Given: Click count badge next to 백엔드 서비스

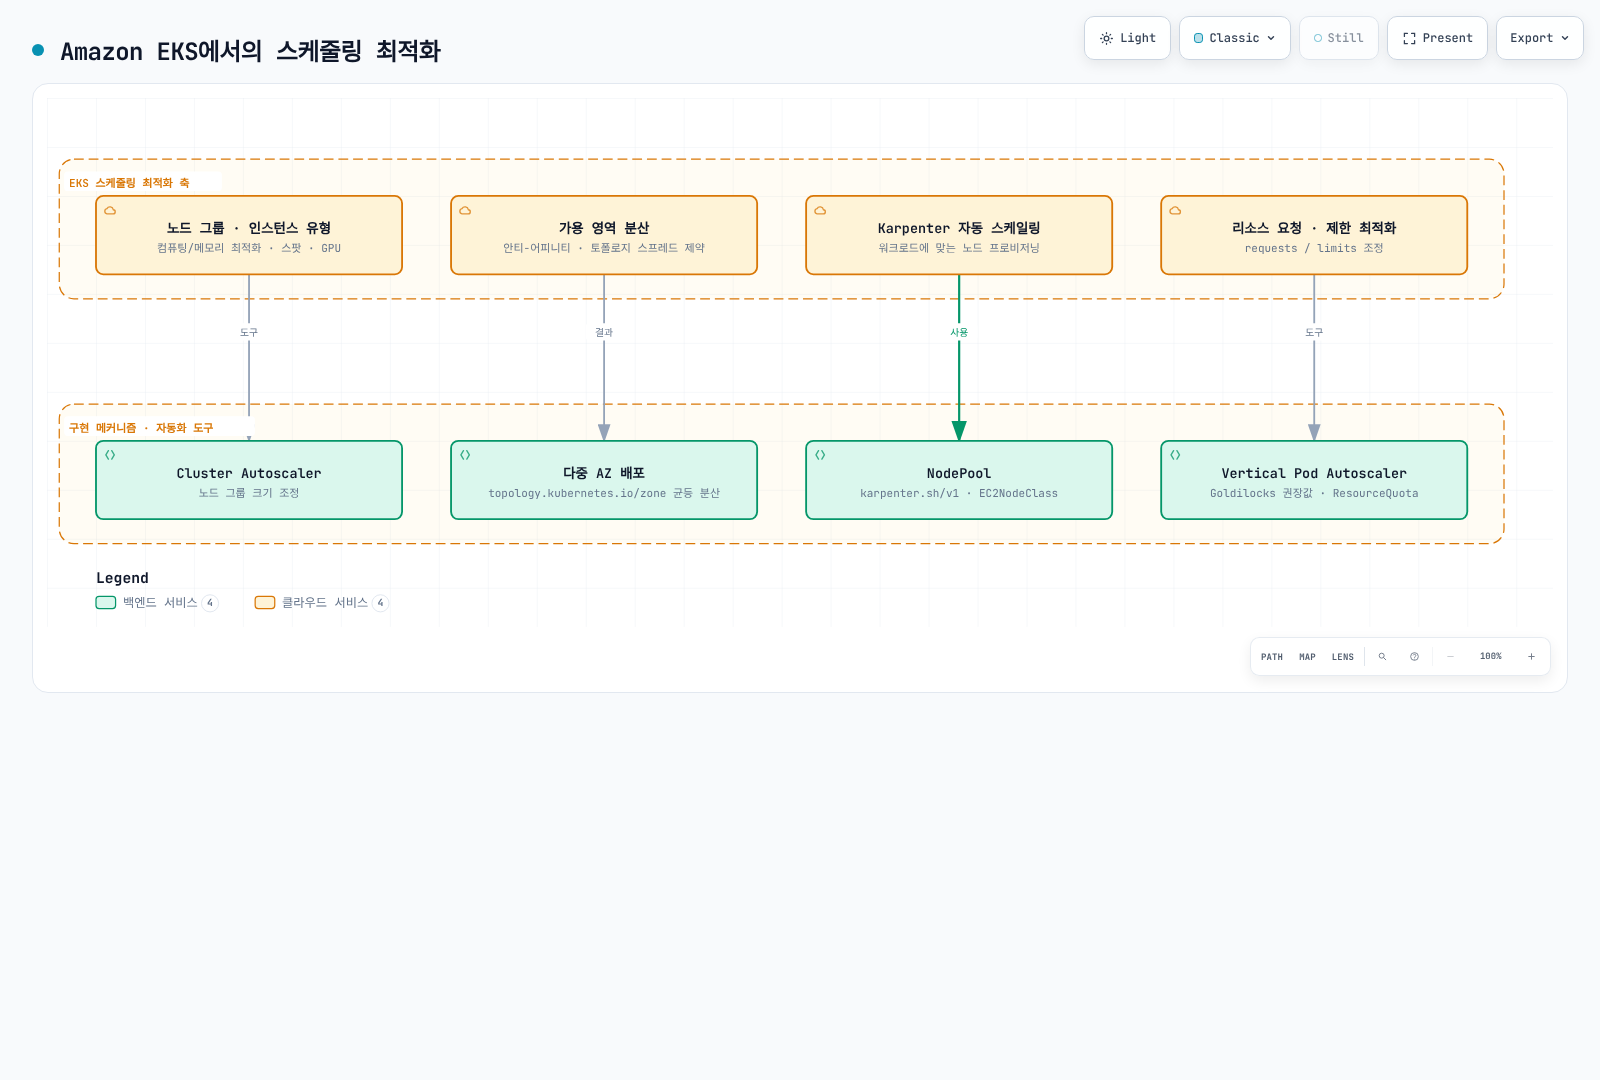Looking at the screenshot, I should (x=210, y=603).
